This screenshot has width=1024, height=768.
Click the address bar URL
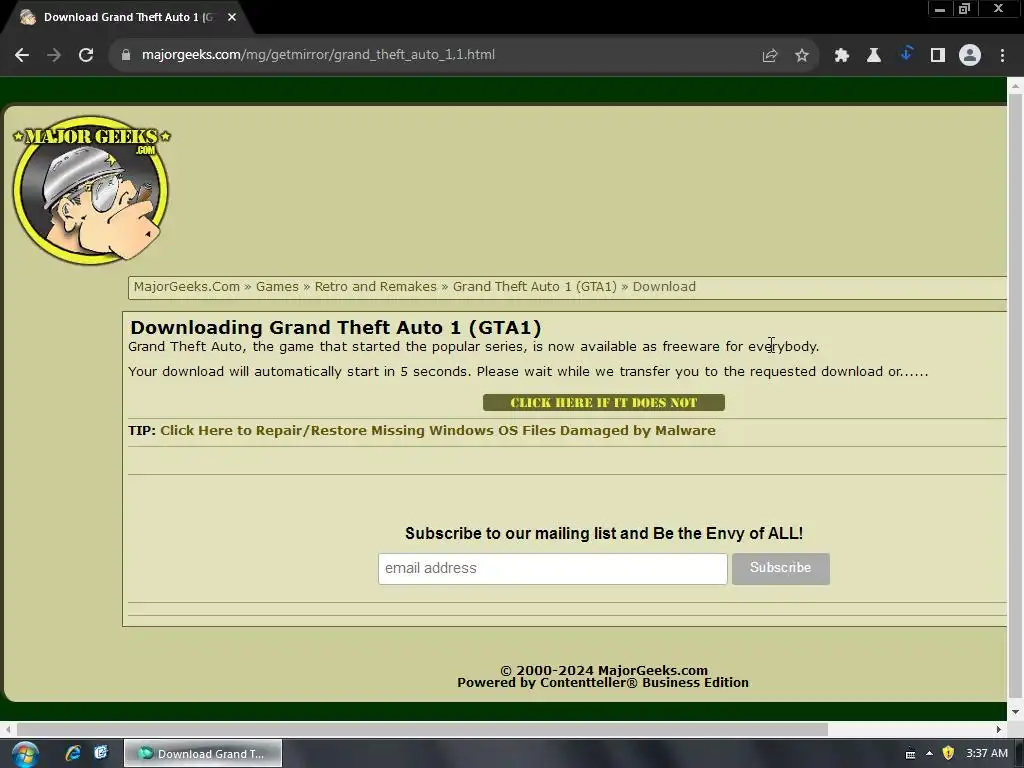[318, 55]
